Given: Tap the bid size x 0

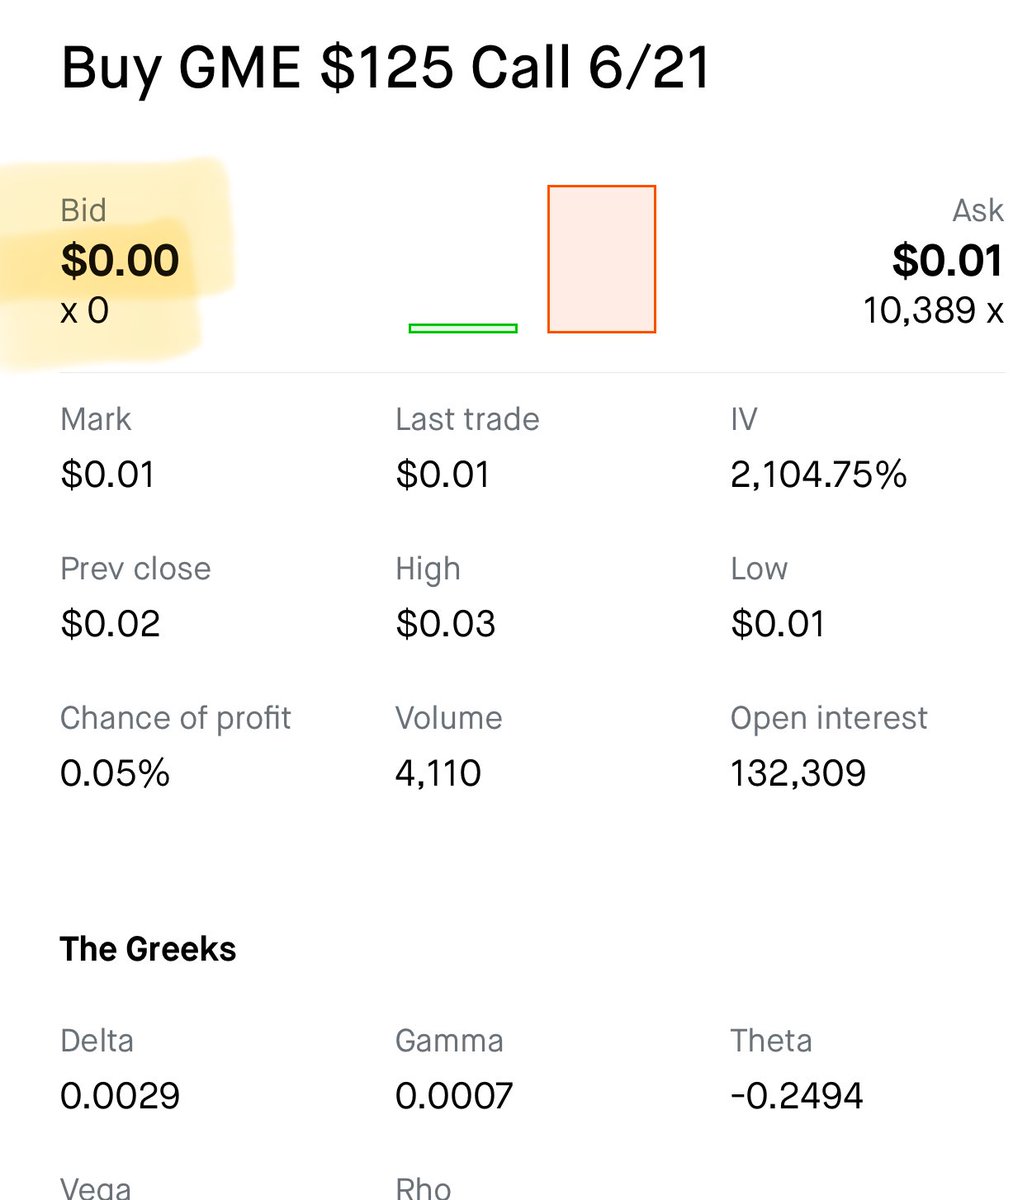Looking at the screenshot, I should pos(84,311).
